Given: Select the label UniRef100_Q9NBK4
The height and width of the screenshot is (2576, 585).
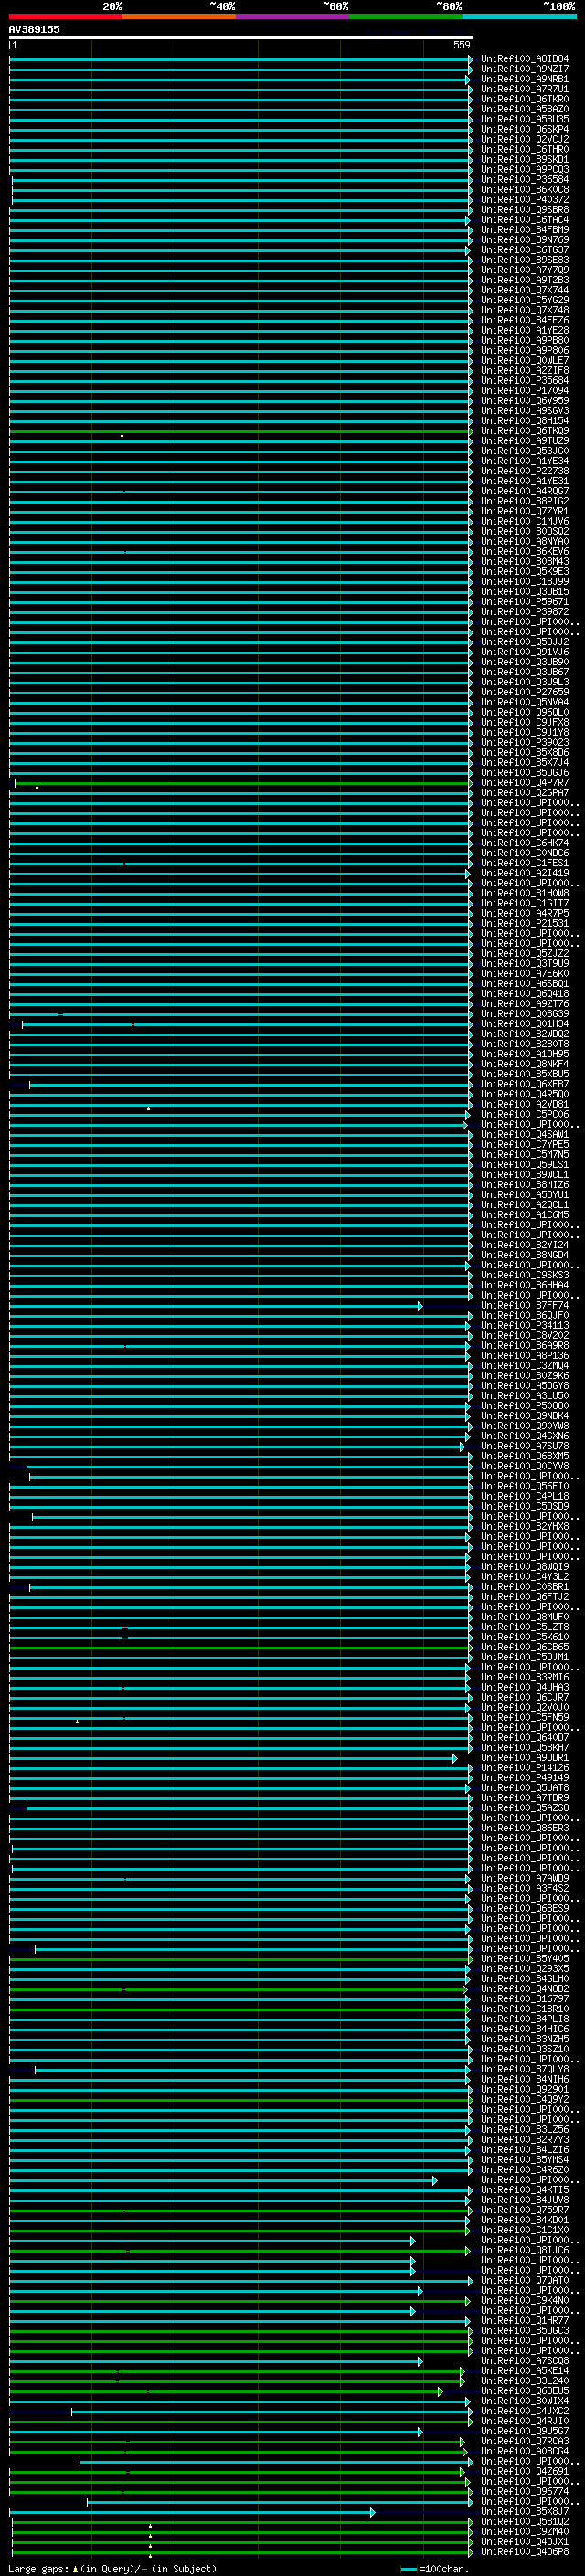Looking at the screenshot, I should [x=525, y=1416].
